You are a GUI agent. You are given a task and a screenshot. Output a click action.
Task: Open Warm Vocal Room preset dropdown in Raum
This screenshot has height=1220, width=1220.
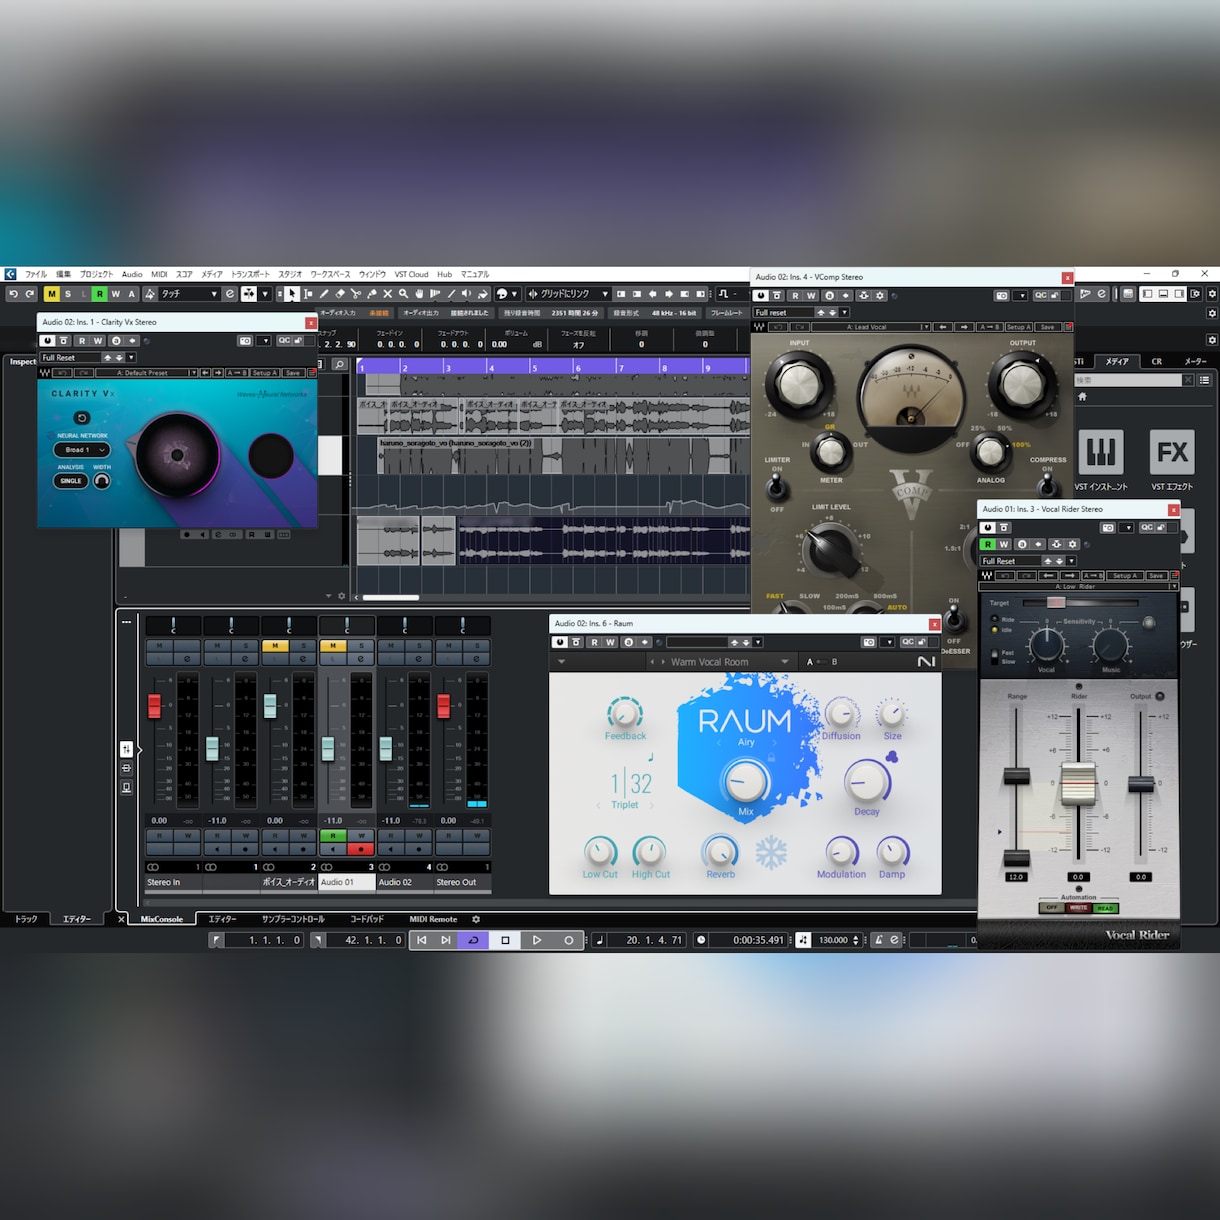720,662
